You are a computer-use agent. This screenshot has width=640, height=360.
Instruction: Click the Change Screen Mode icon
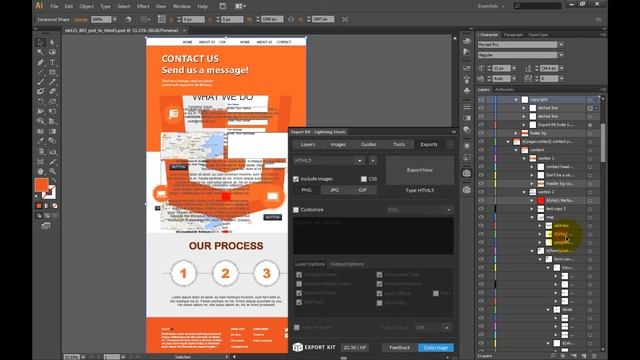pos(46,226)
